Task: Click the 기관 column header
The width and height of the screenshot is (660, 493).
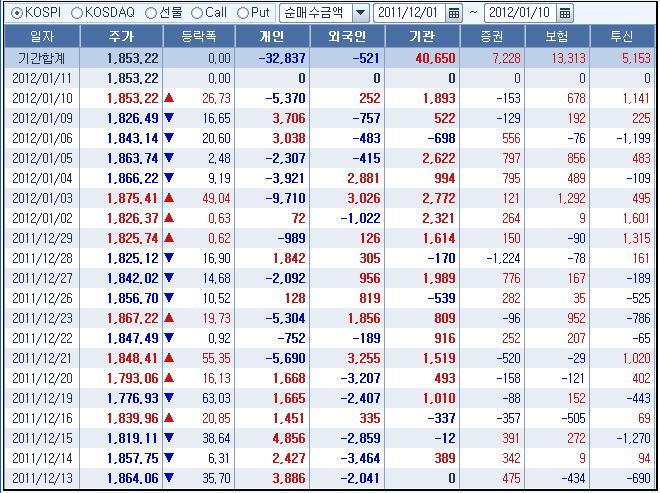Action: click(x=422, y=36)
